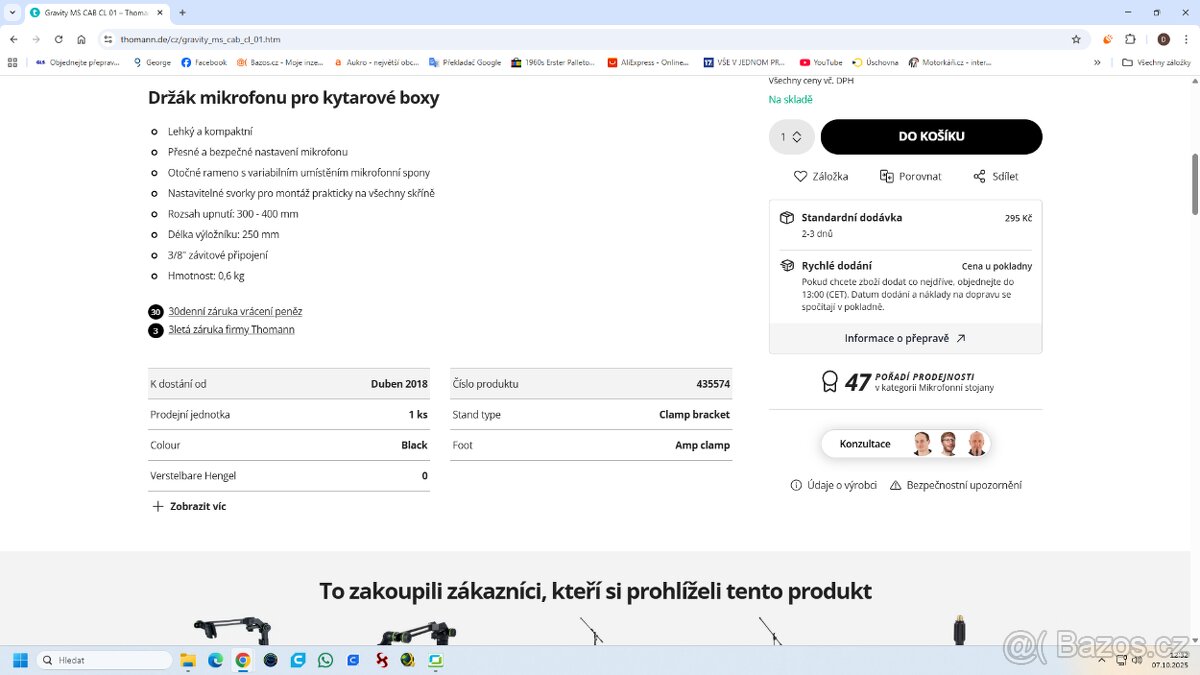Click the Údaje o výrobci info icon

click(796, 485)
